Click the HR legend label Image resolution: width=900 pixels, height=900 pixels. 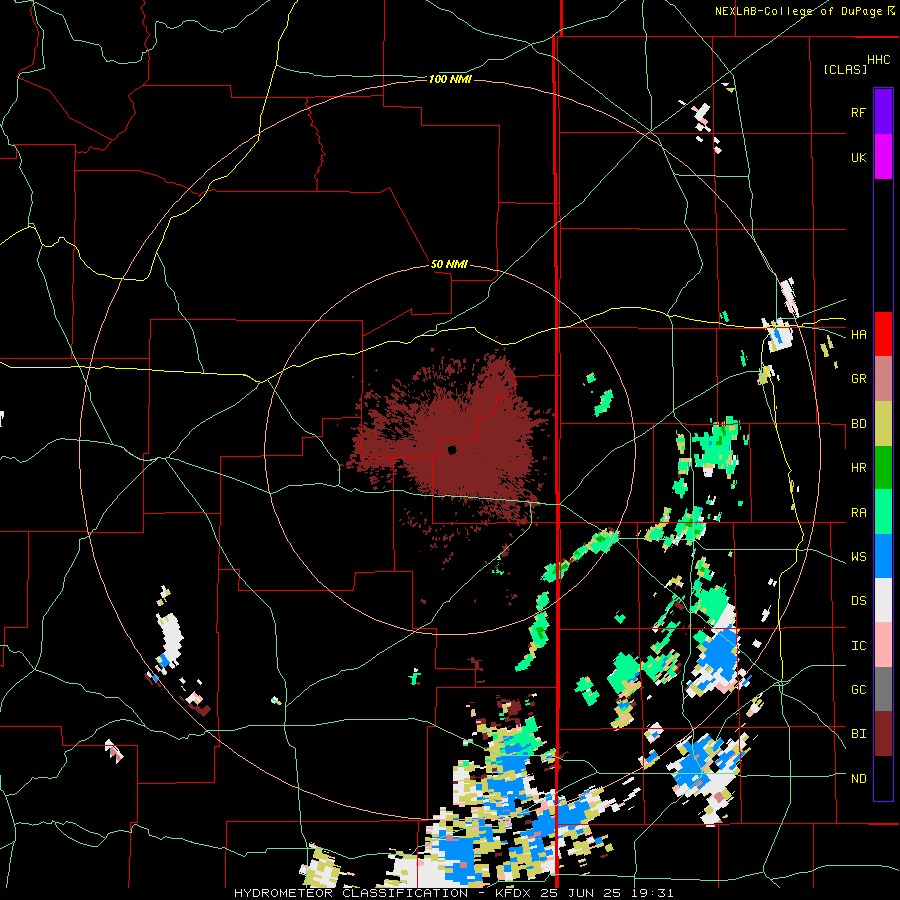coord(858,468)
